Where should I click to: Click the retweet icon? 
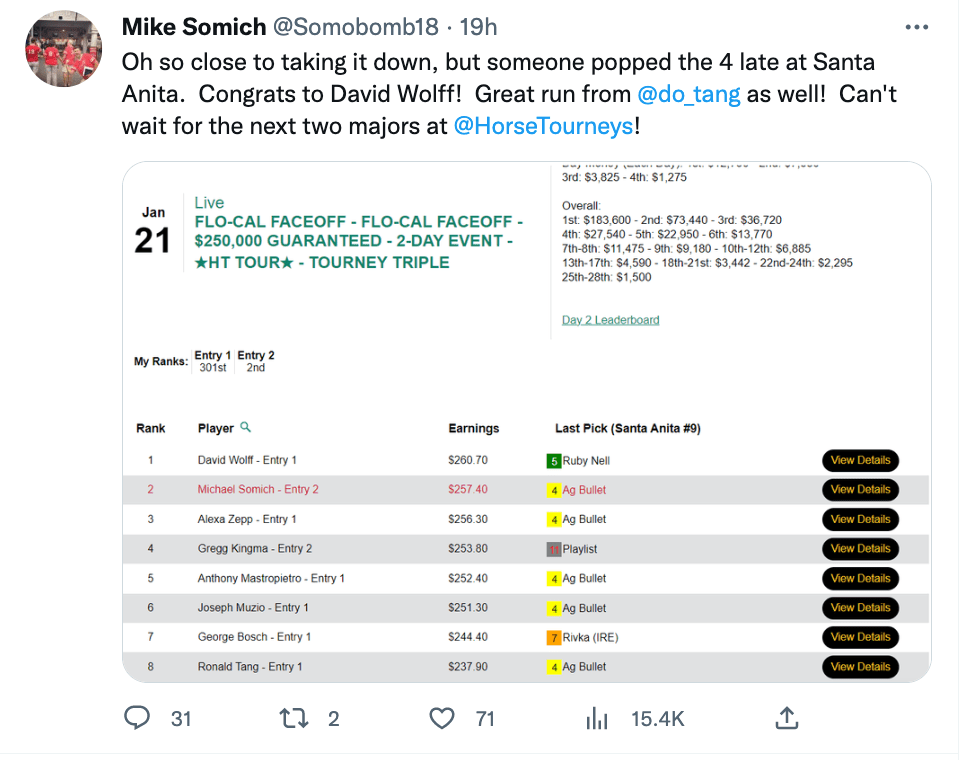(294, 718)
